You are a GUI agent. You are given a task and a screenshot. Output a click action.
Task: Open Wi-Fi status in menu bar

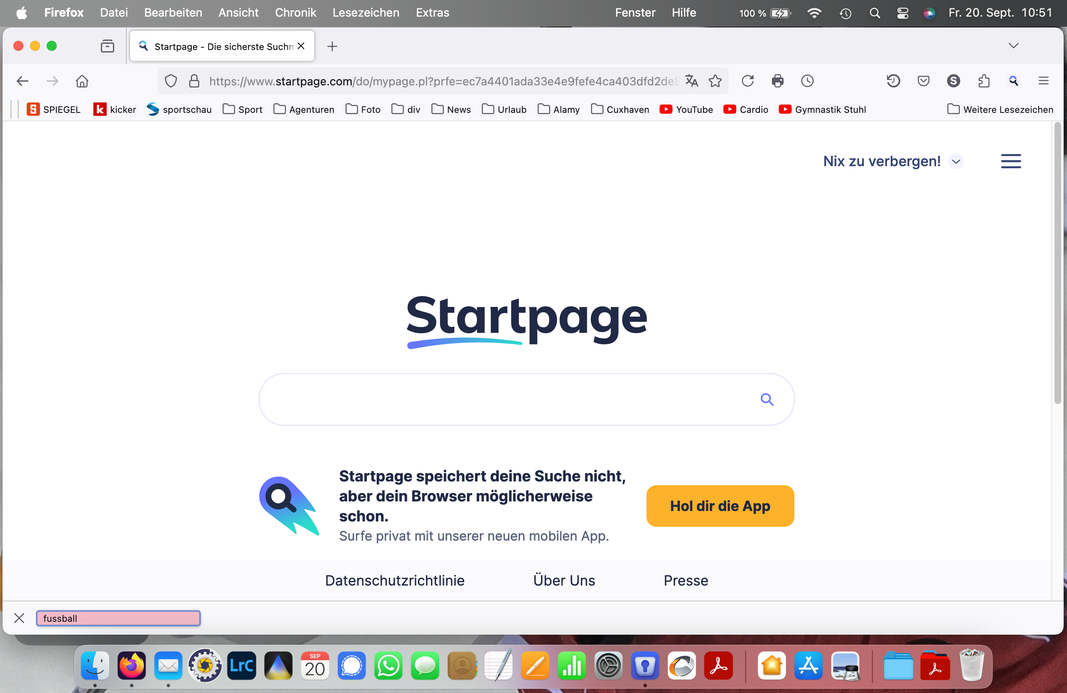click(x=814, y=13)
